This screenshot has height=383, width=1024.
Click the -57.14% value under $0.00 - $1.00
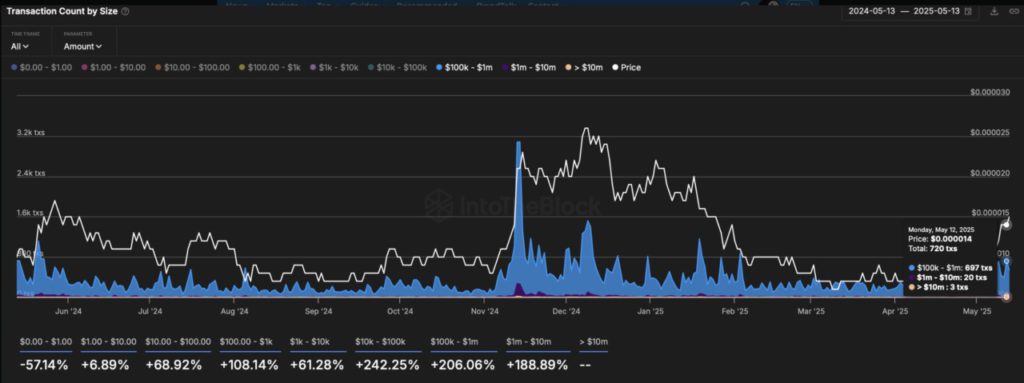click(43, 365)
